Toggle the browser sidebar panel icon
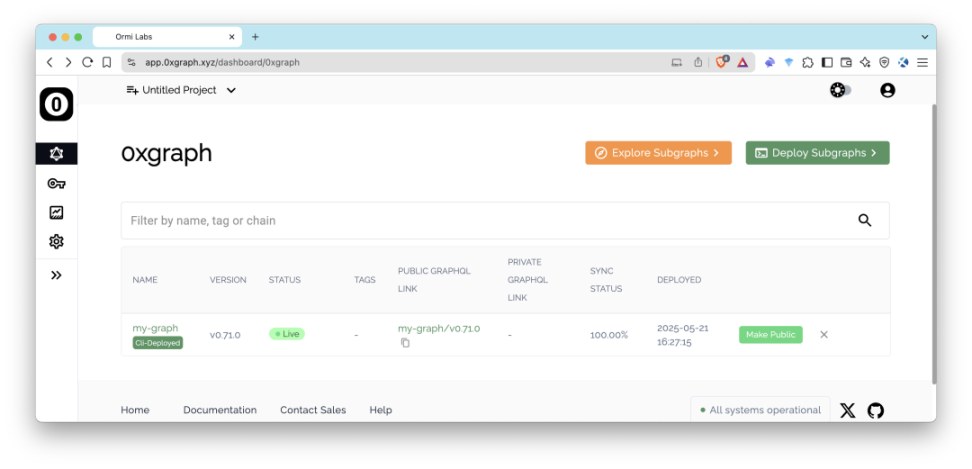Image resolution: width=972 pixels, height=469 pixels. [x=827, y=62]
